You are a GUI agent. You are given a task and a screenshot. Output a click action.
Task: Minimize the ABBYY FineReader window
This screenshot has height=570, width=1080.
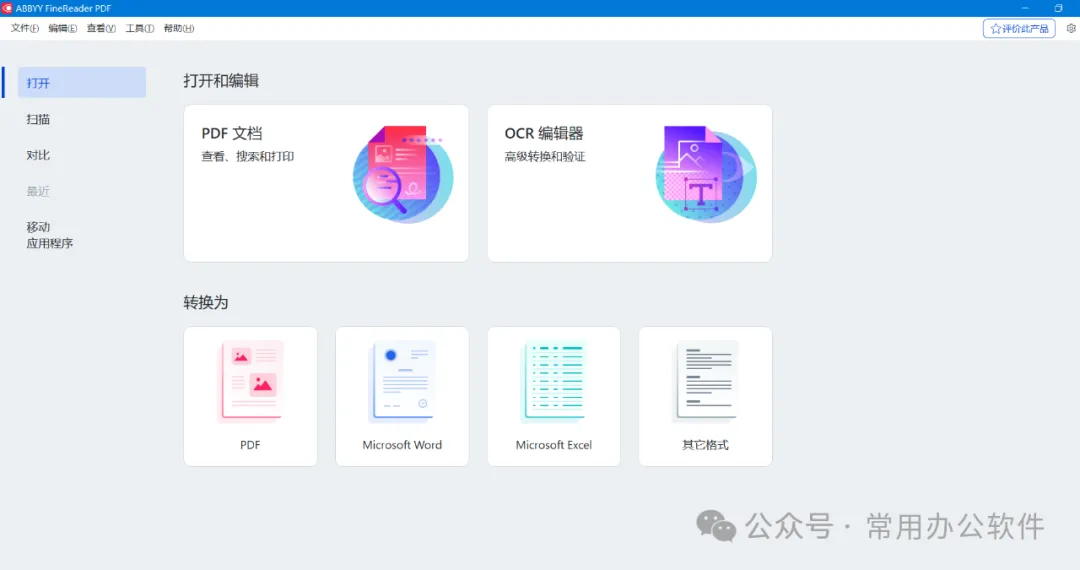point(1025,8)
